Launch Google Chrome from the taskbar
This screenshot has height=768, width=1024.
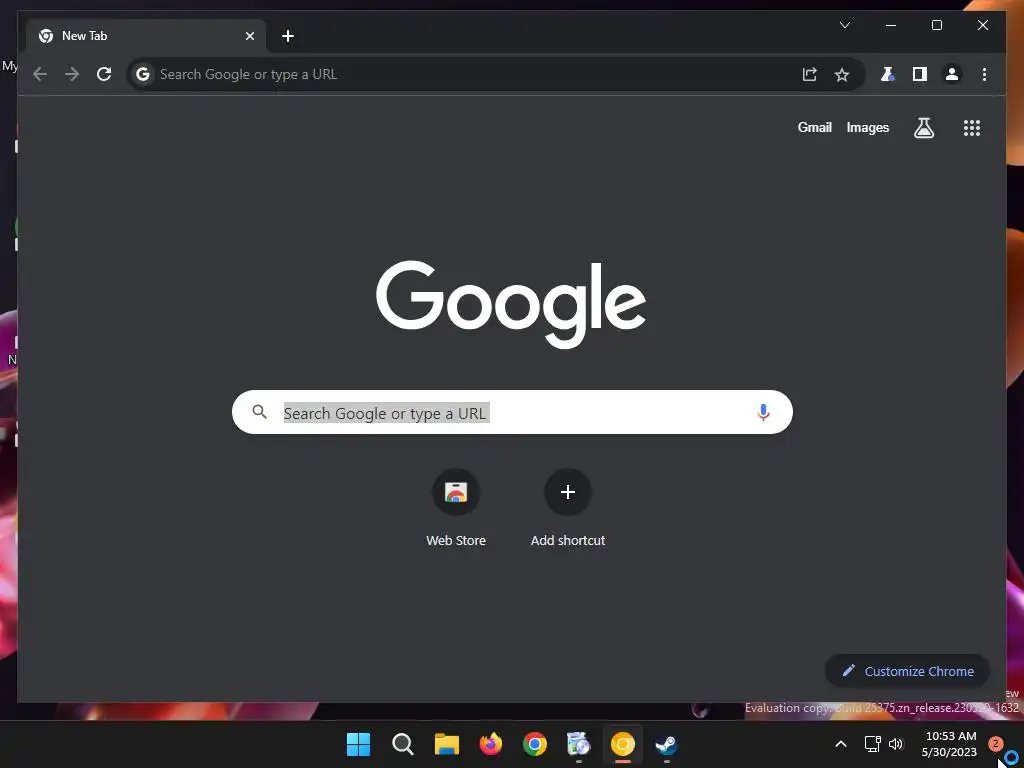coord(535,744)
